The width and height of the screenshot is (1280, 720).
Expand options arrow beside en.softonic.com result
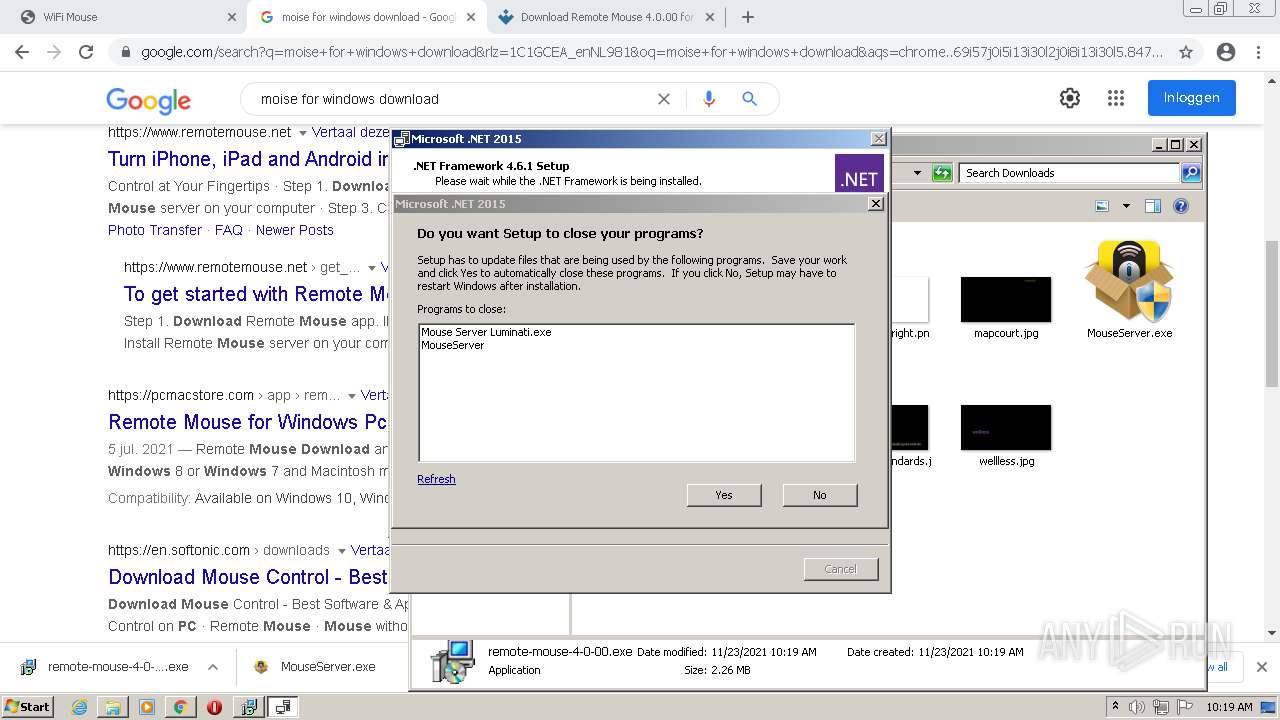341,551
